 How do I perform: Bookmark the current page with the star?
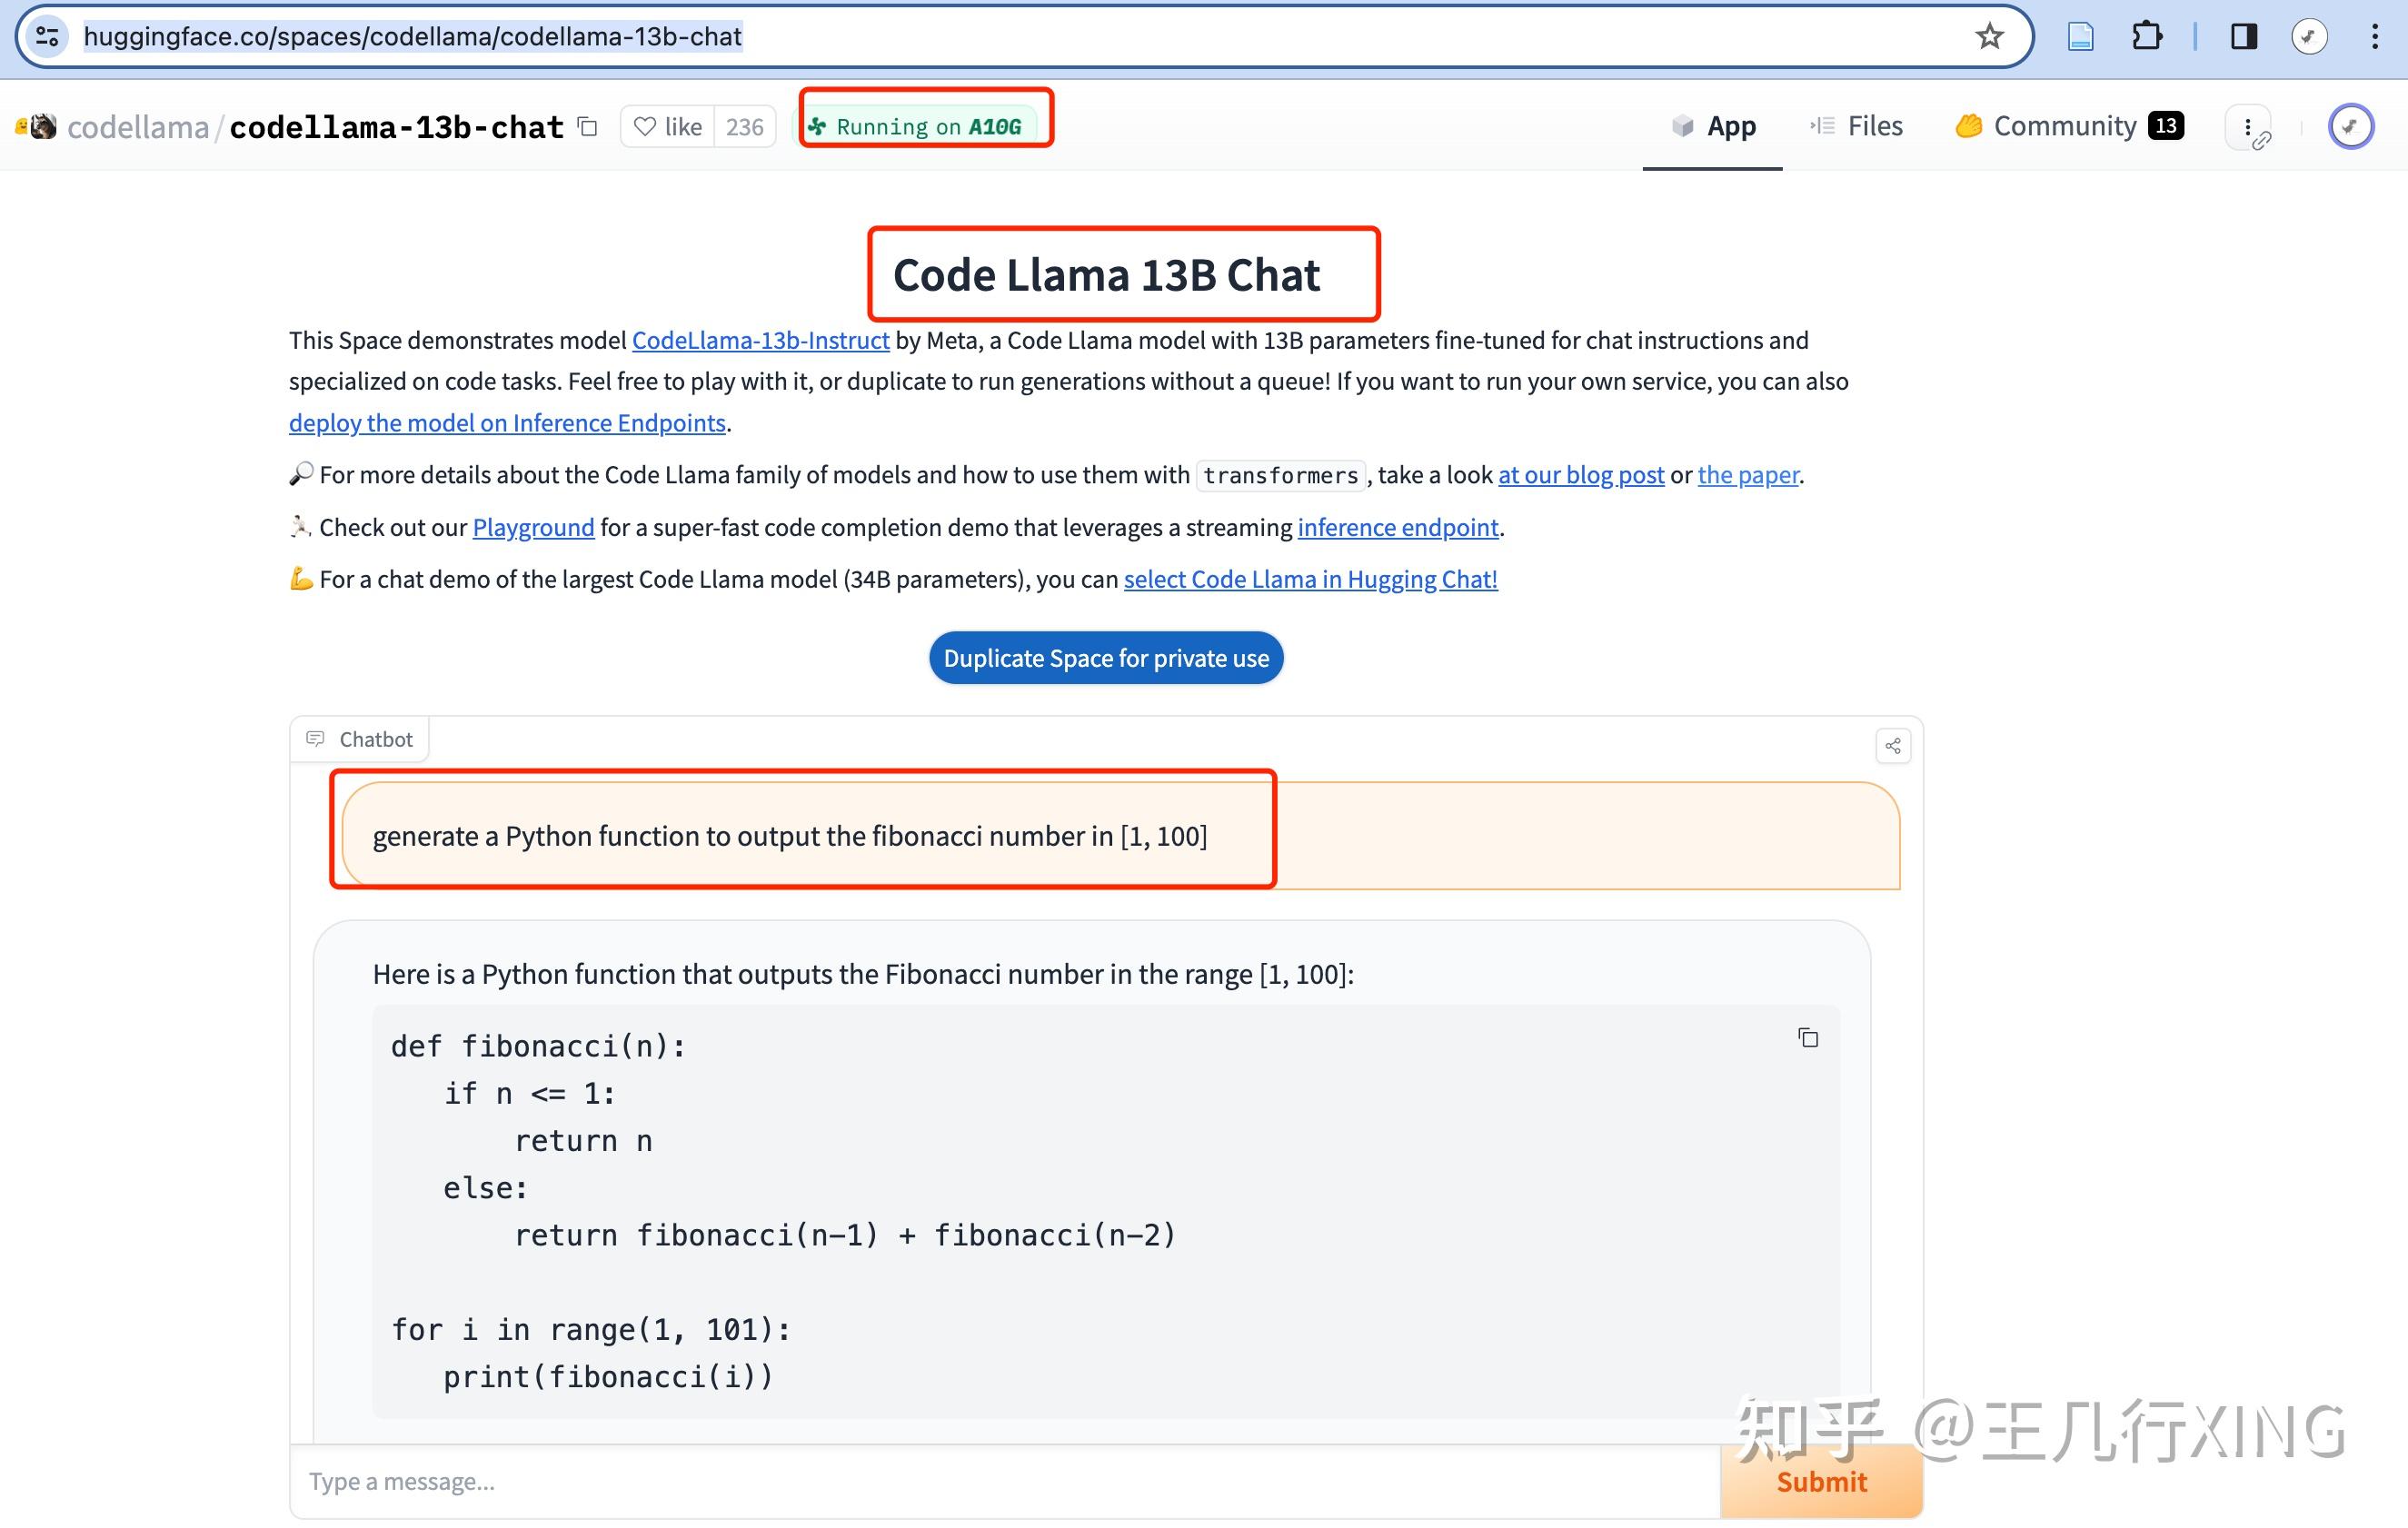tap(1990, 36)
